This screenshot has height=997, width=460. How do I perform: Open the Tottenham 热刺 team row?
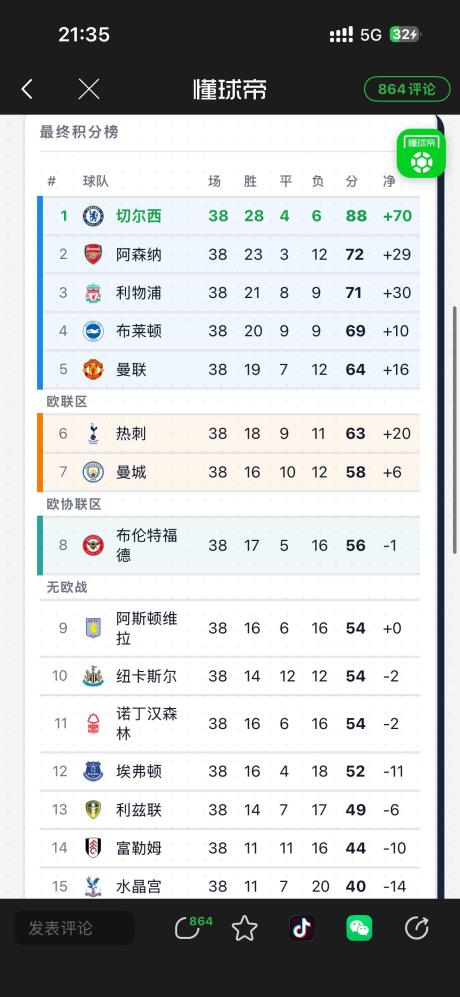pos(230,434)
